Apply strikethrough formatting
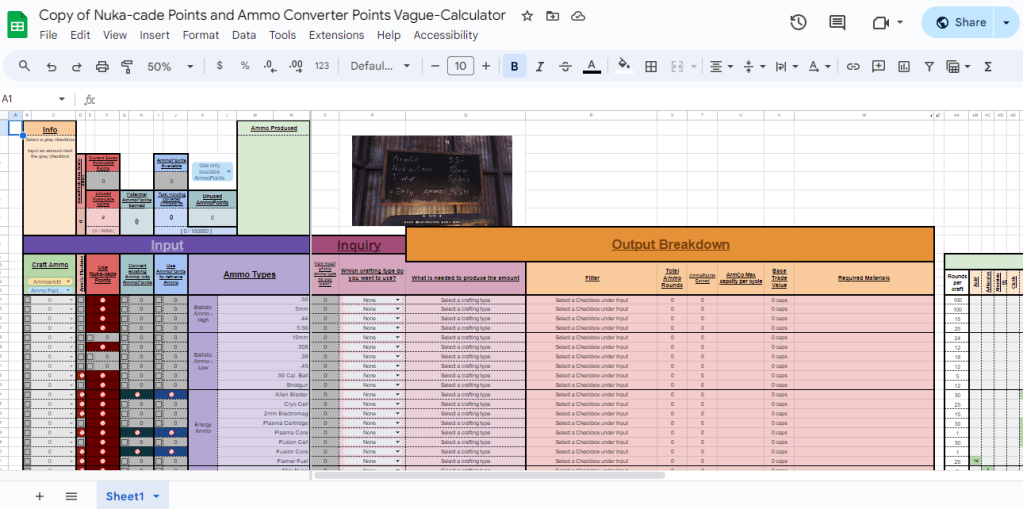 (x=565, y=67)
